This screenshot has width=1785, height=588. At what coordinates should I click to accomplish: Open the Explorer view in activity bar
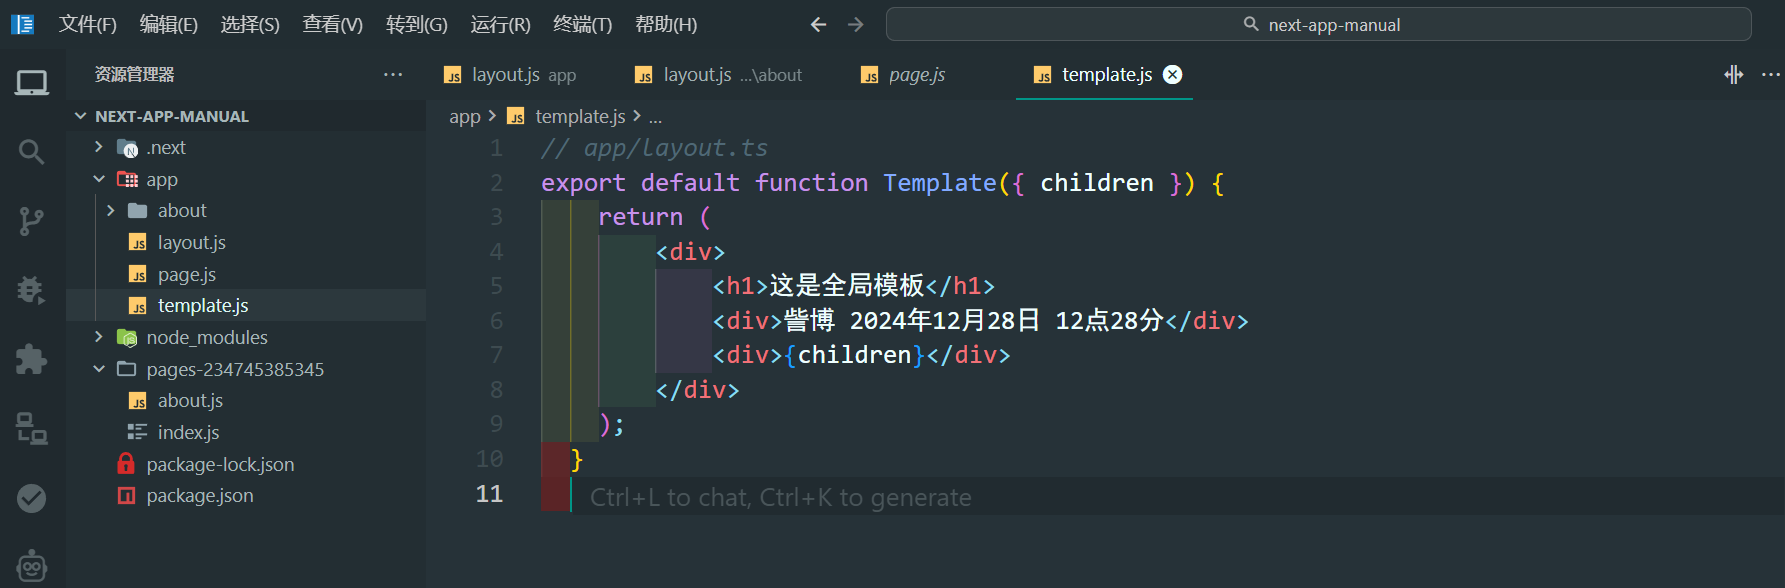point(32,83)
